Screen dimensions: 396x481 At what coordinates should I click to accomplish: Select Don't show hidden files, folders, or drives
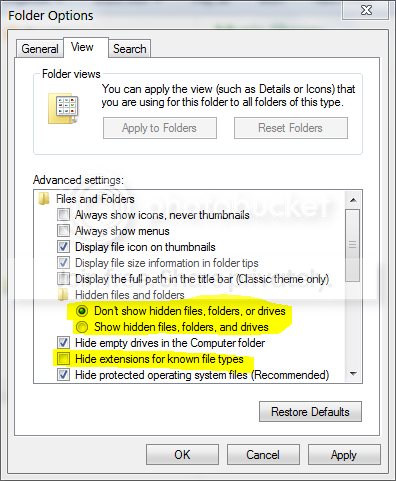(82, 311)
